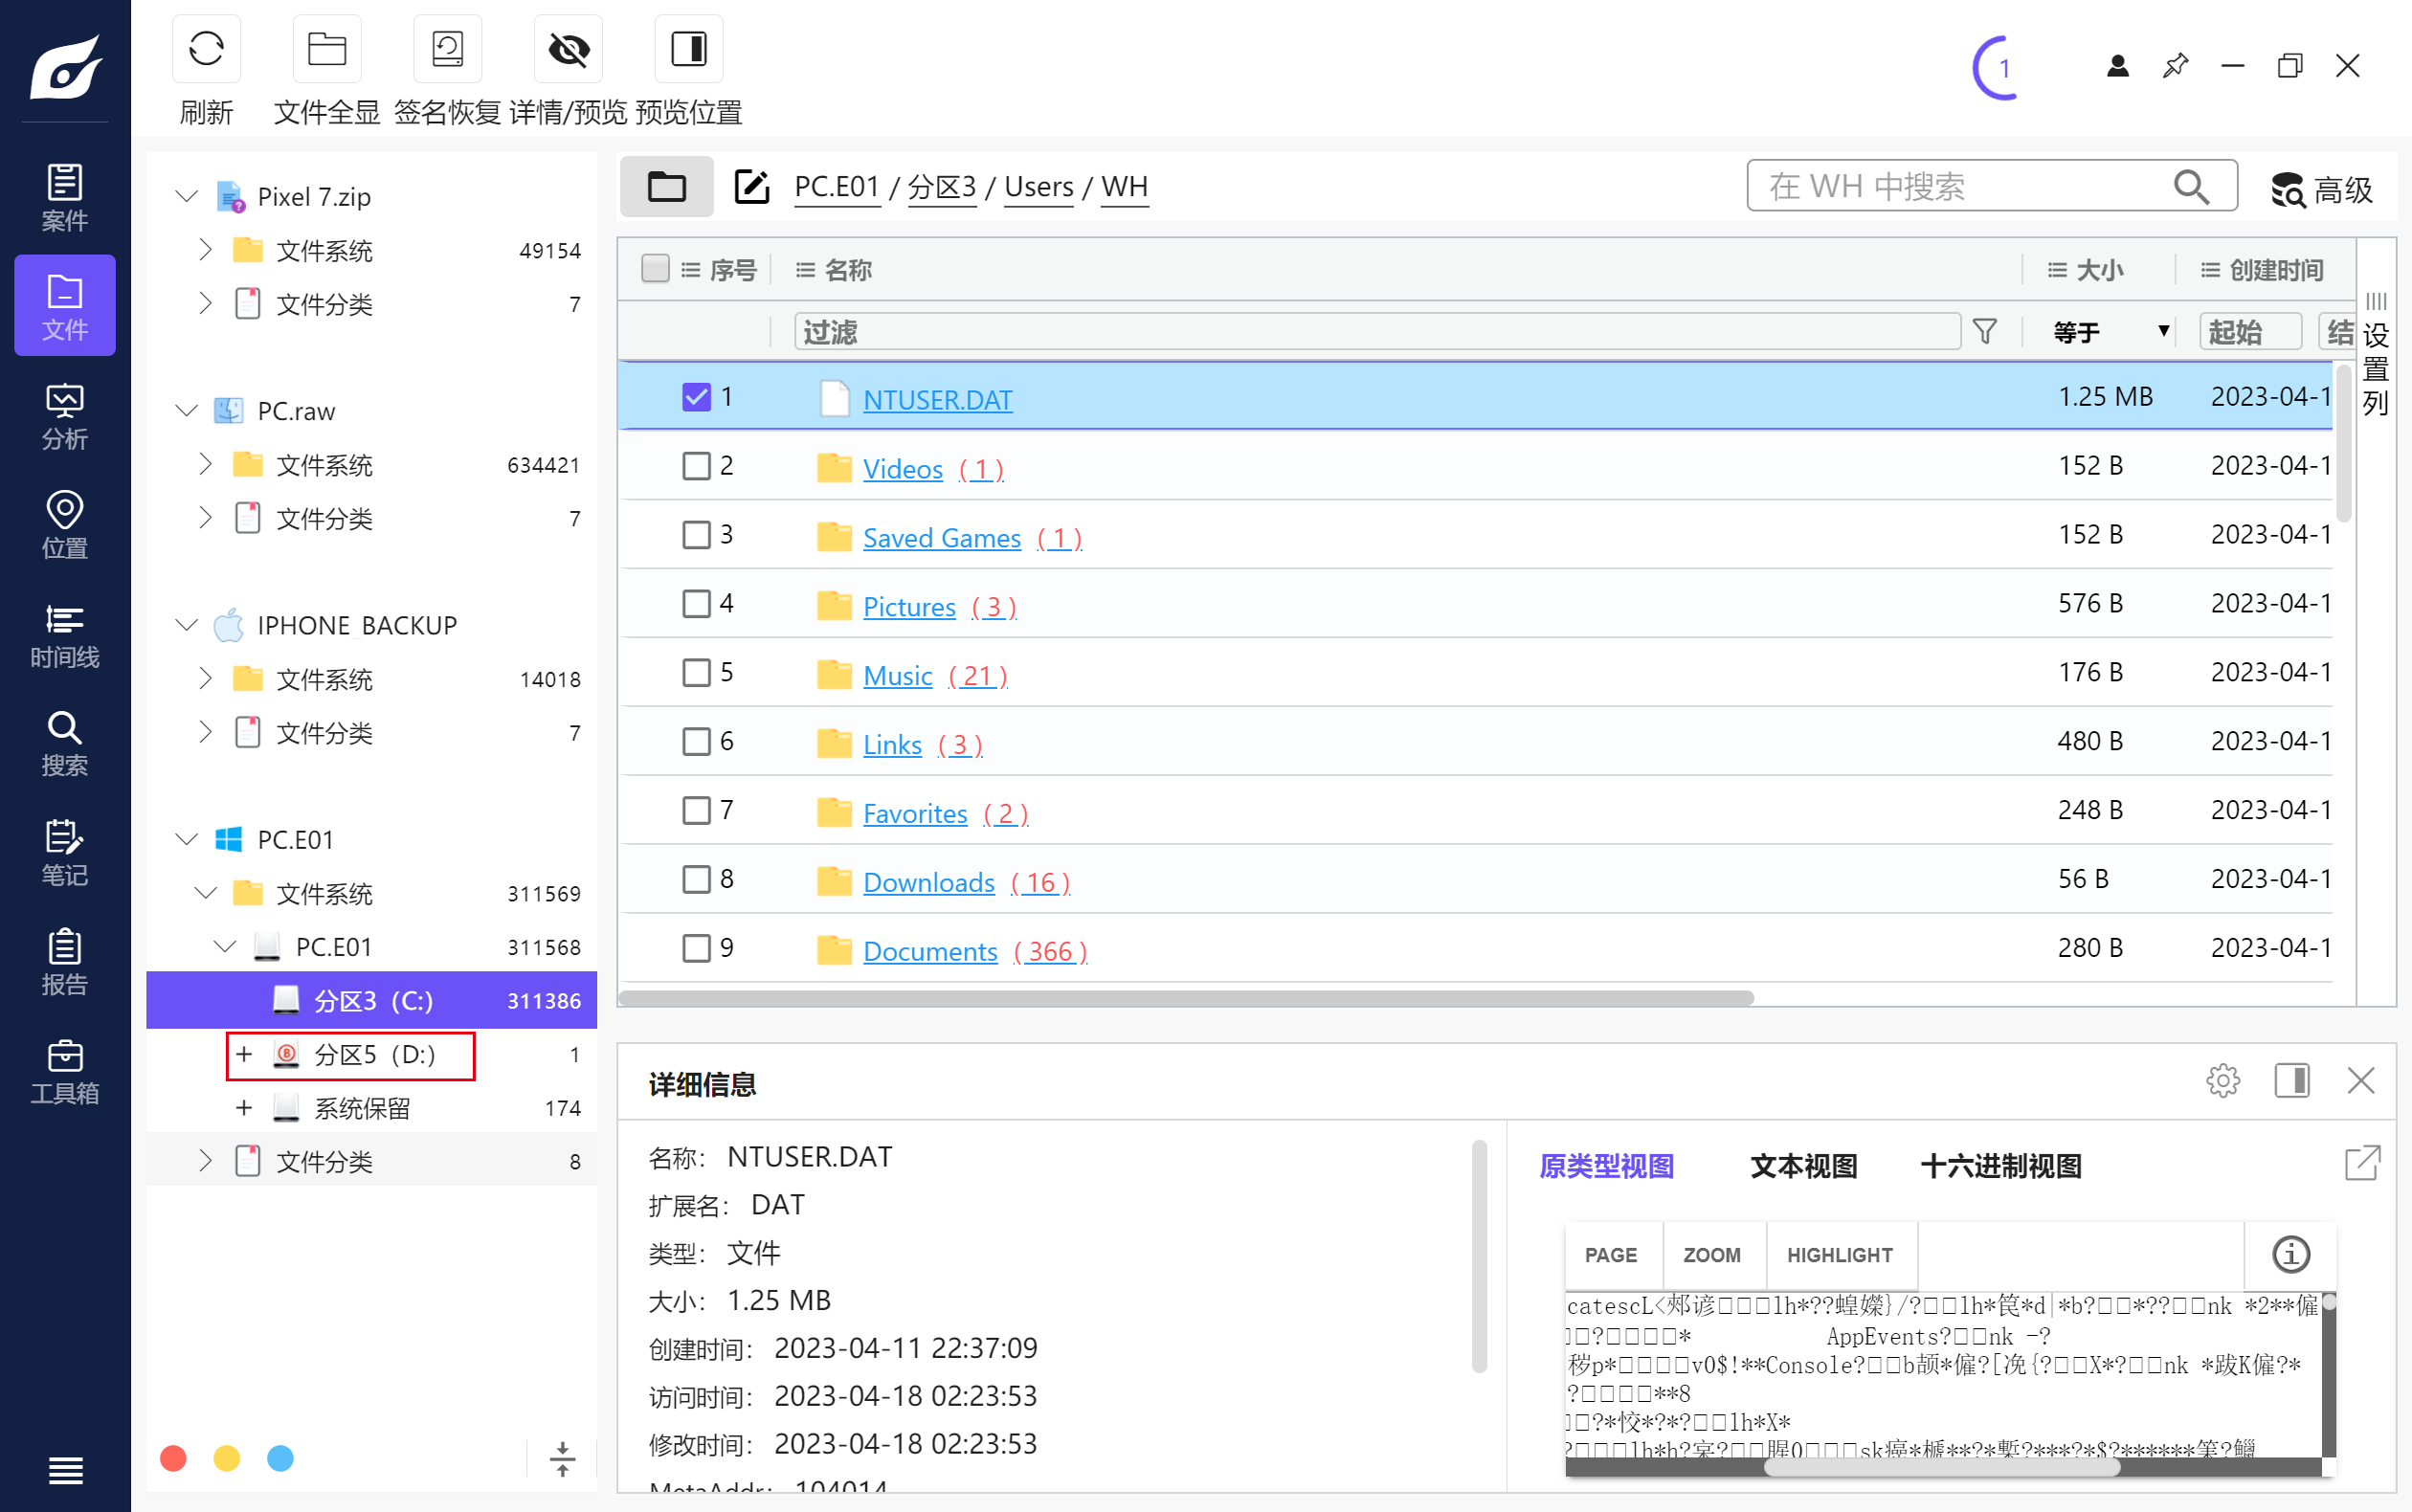
Task: Switch to 十六进制视图 tab
Action: coord(2000,1166)
